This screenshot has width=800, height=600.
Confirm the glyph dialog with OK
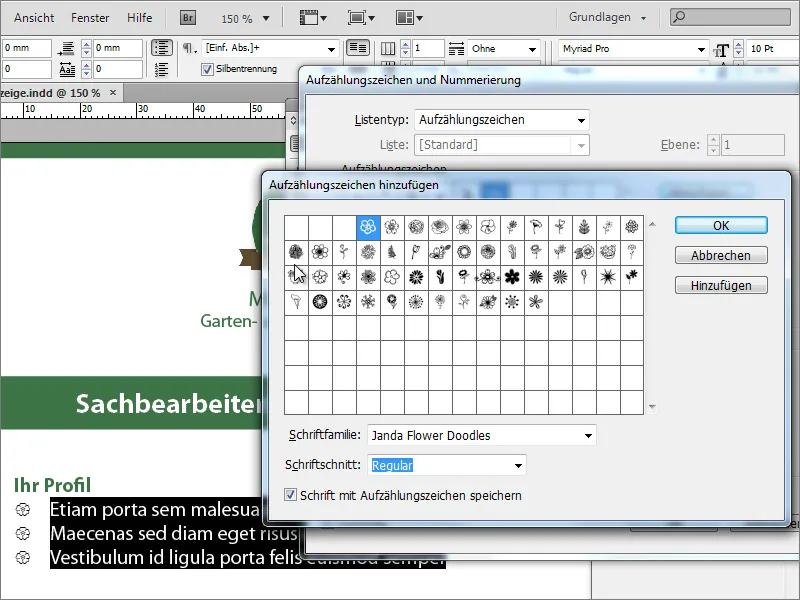(x=721, y=225)
